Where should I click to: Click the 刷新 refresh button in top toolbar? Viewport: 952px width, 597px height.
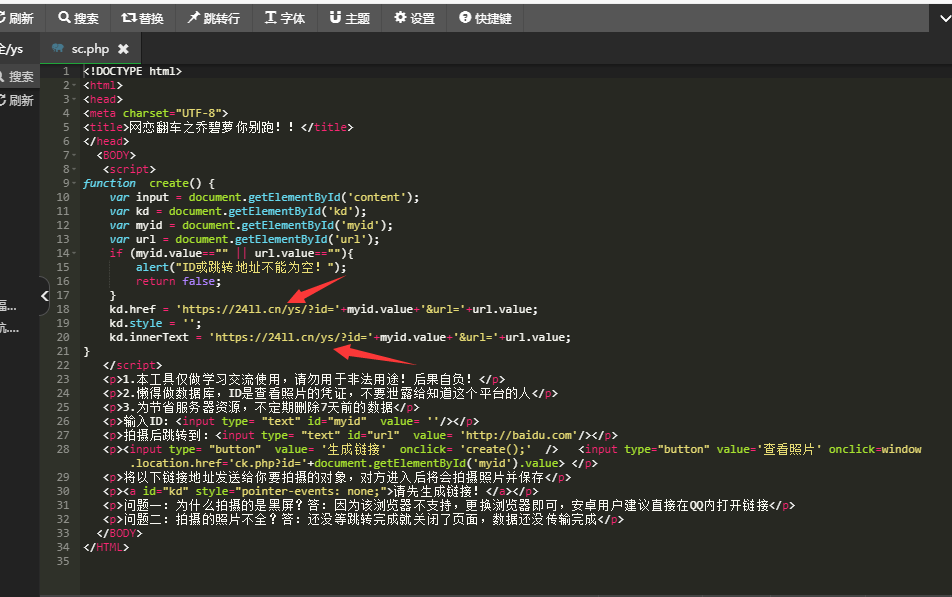[17, 18]
